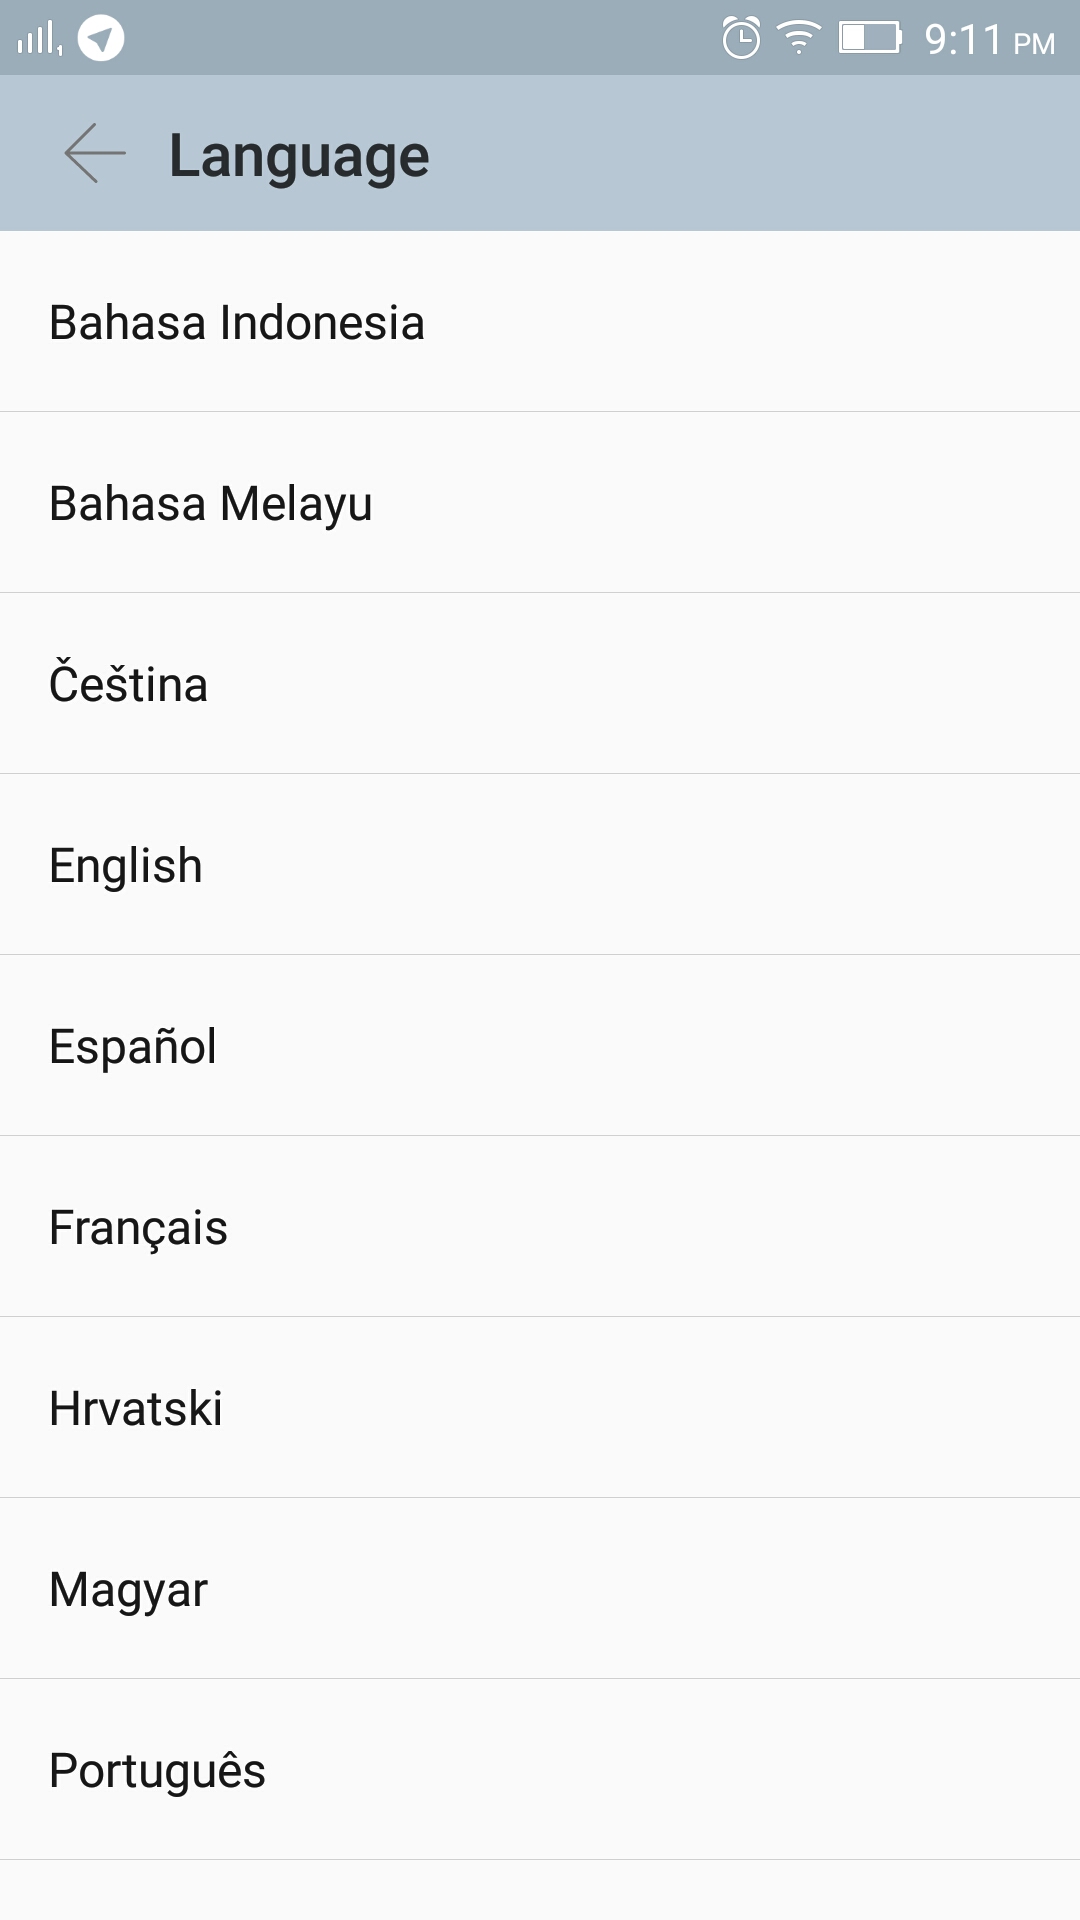Select Bahasa Indonesia language
Image resolution: width=1080 pixels, height=1920 pixels.
[x=237, y=323]
